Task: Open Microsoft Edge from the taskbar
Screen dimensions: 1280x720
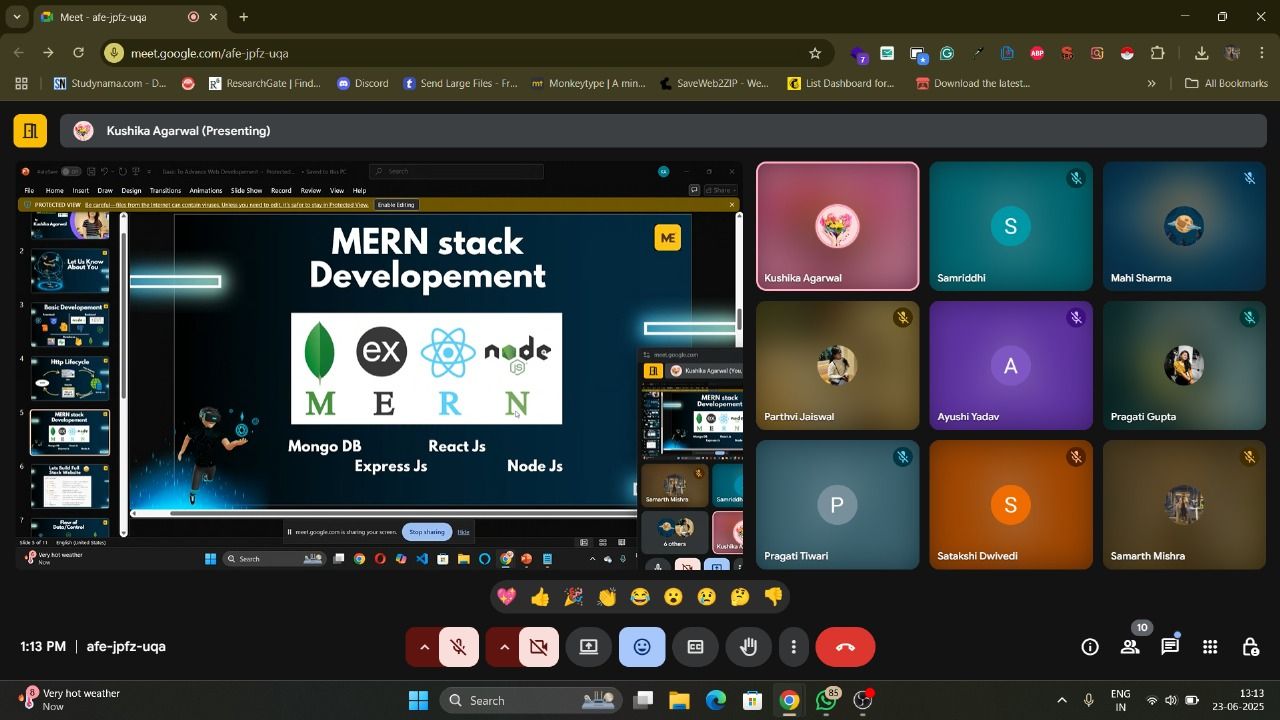Action: click(716, 700)
